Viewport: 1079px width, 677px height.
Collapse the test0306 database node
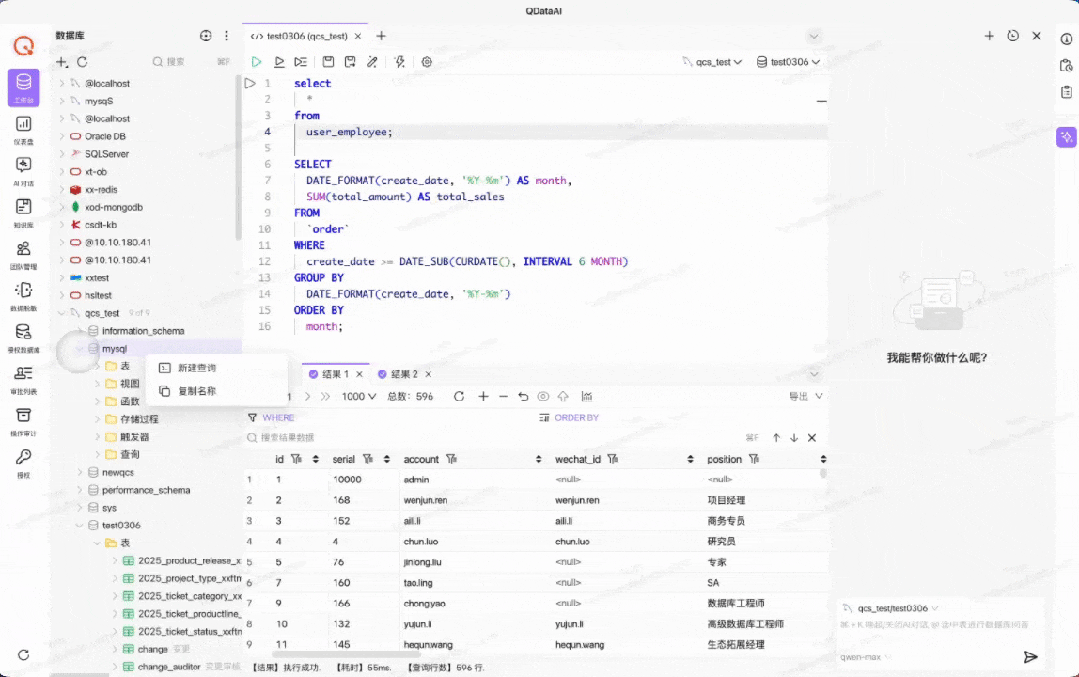[80, 525]
